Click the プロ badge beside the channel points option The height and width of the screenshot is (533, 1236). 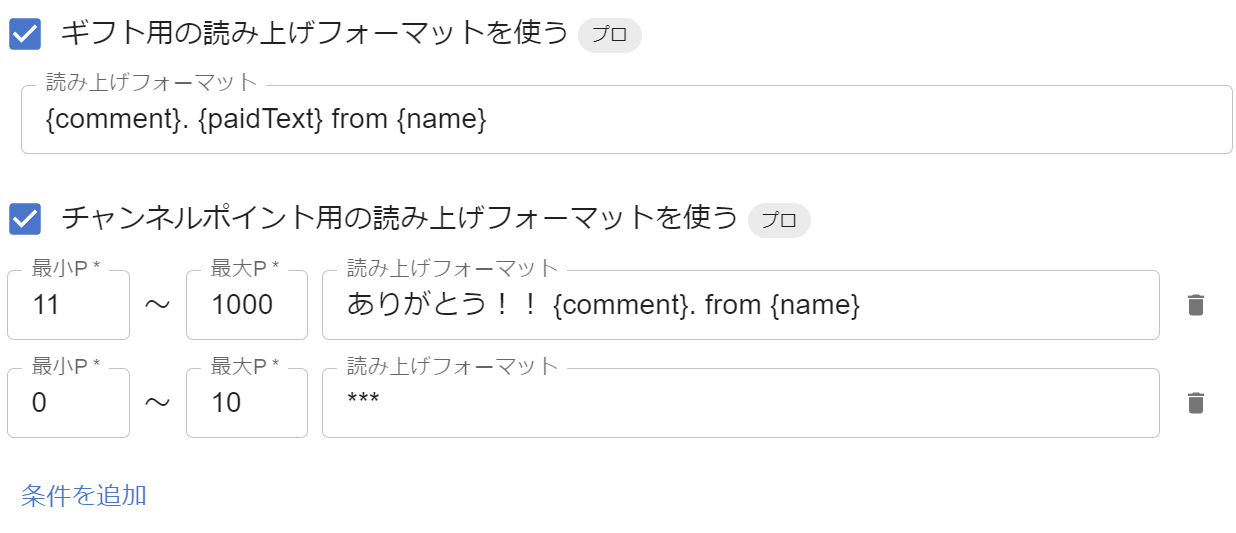[779, 220]
